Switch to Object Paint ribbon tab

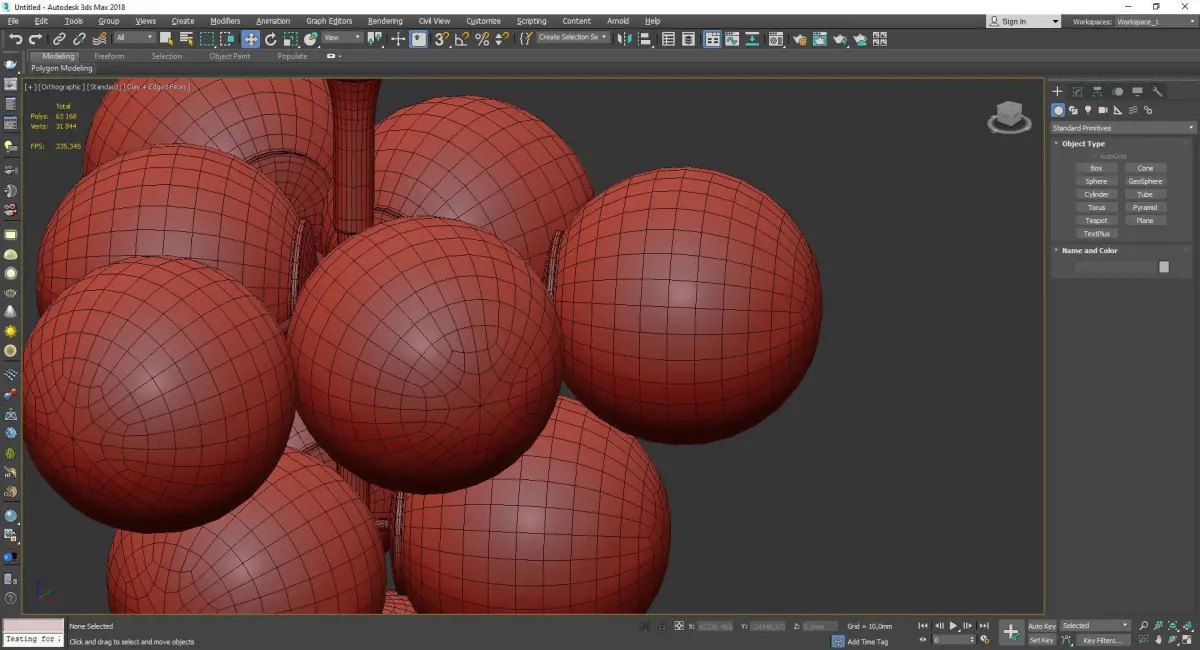coord(229,57)
